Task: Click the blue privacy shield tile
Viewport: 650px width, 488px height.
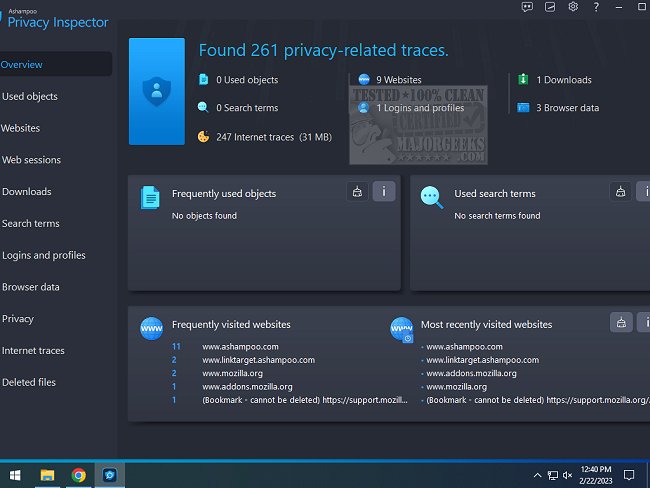Action: [x=157, y=91]
